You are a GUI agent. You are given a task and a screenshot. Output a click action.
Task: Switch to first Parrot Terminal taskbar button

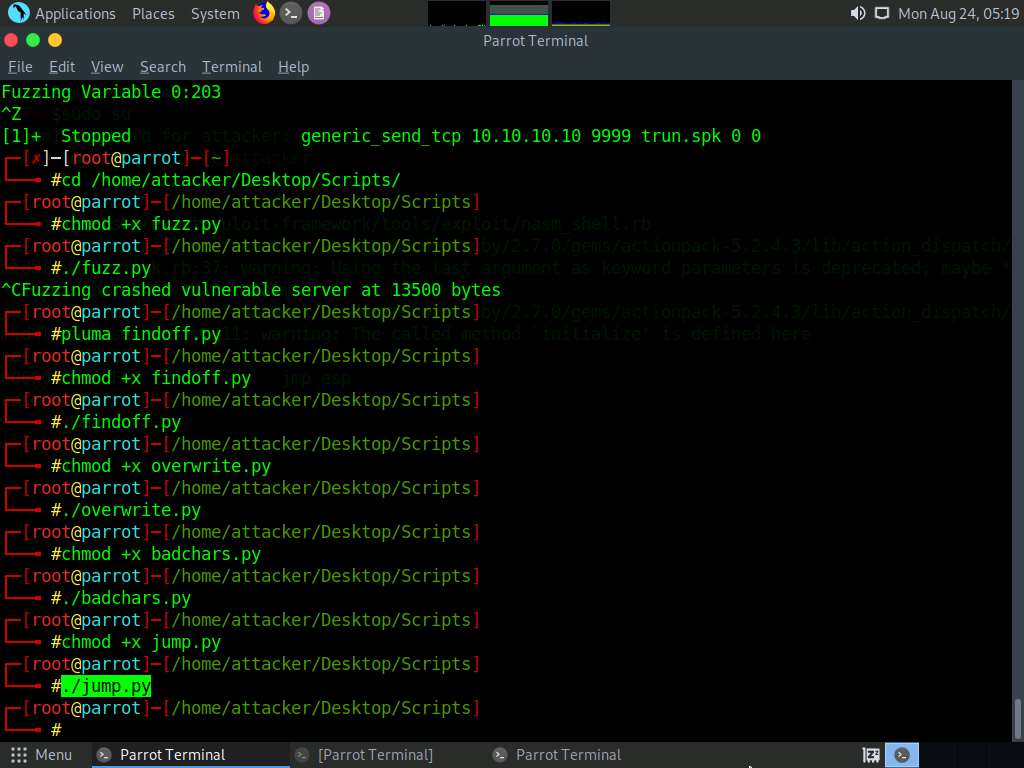189,755
